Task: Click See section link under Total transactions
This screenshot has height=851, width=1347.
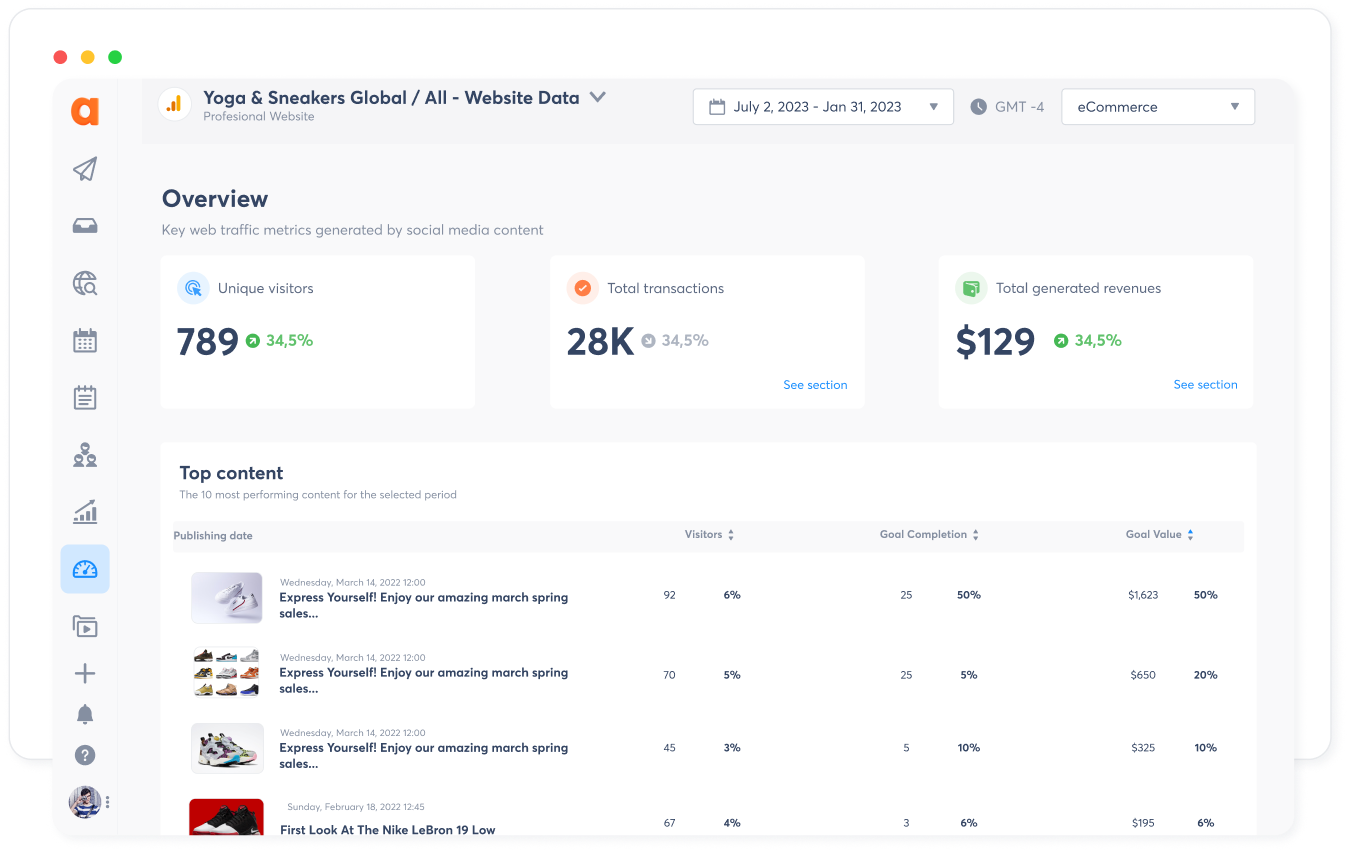Action: pos(815,385)
